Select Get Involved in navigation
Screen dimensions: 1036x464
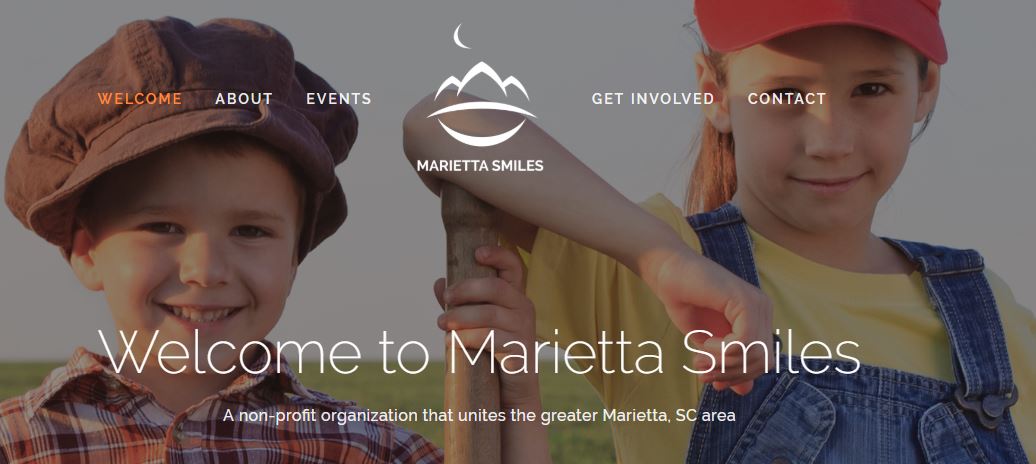click(x=653, y=98)
